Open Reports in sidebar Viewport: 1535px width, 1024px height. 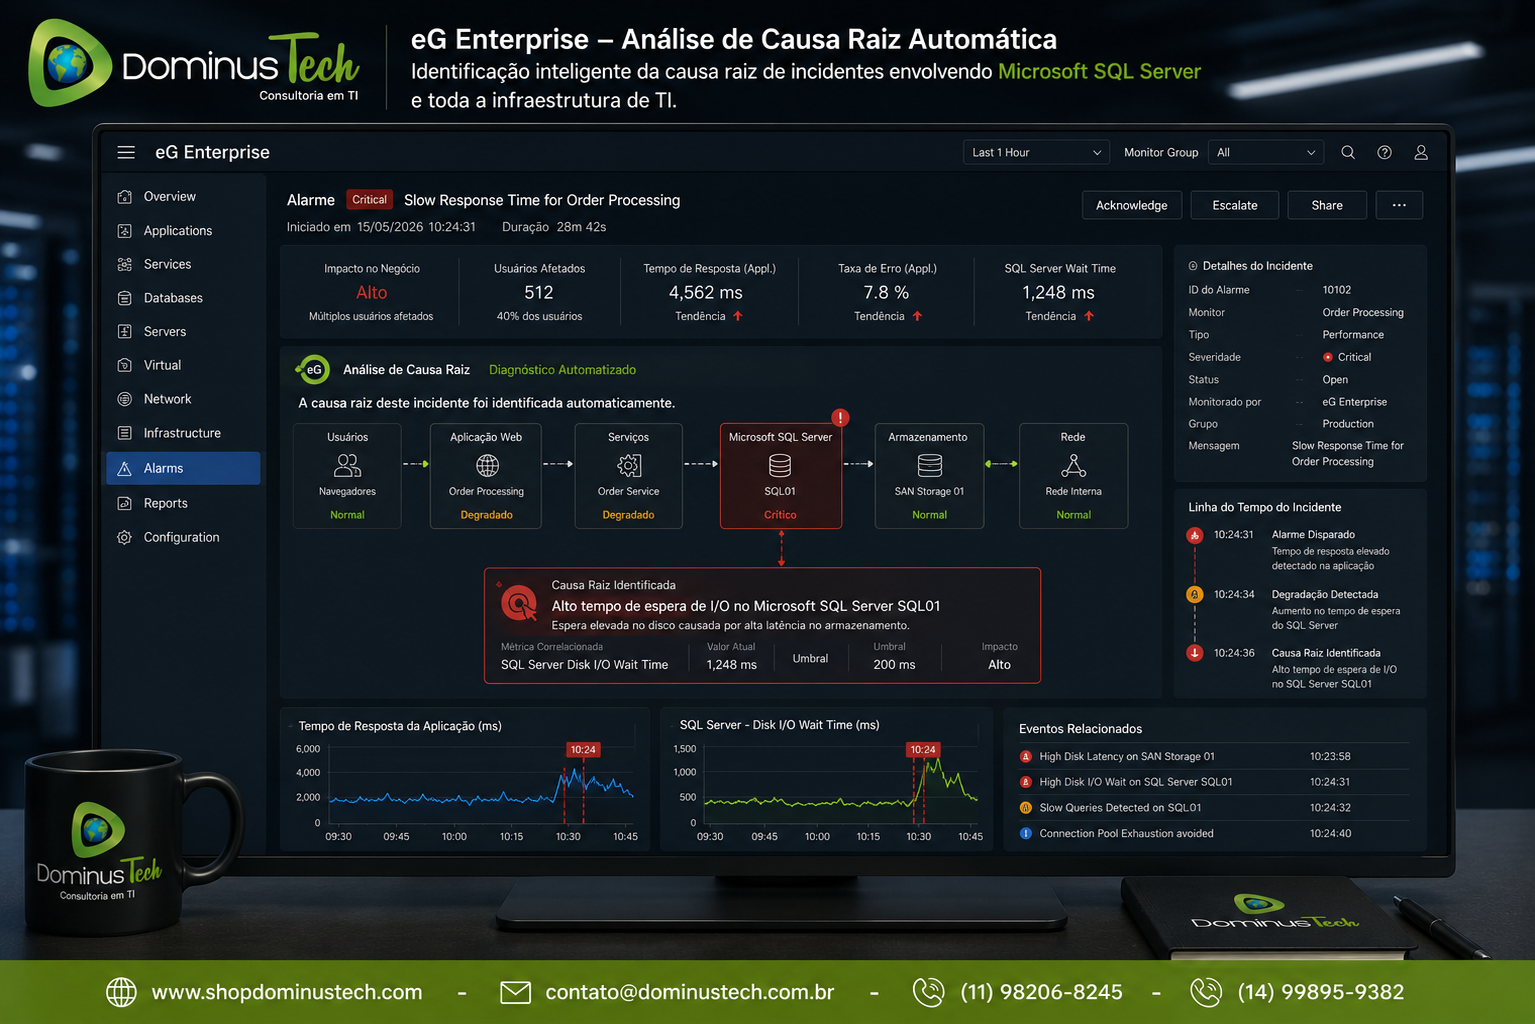pyautogui.click(x=183, y=503)
